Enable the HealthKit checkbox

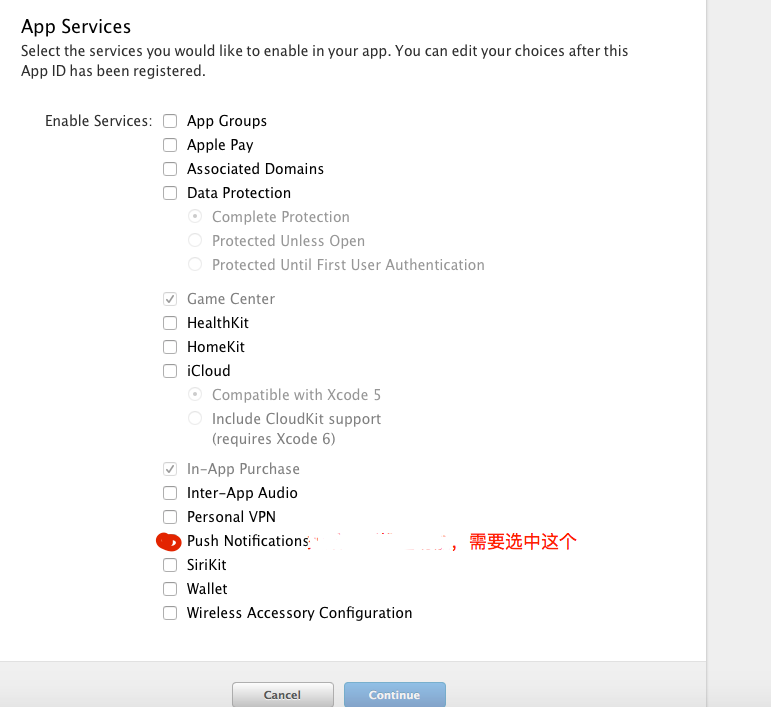170,323
